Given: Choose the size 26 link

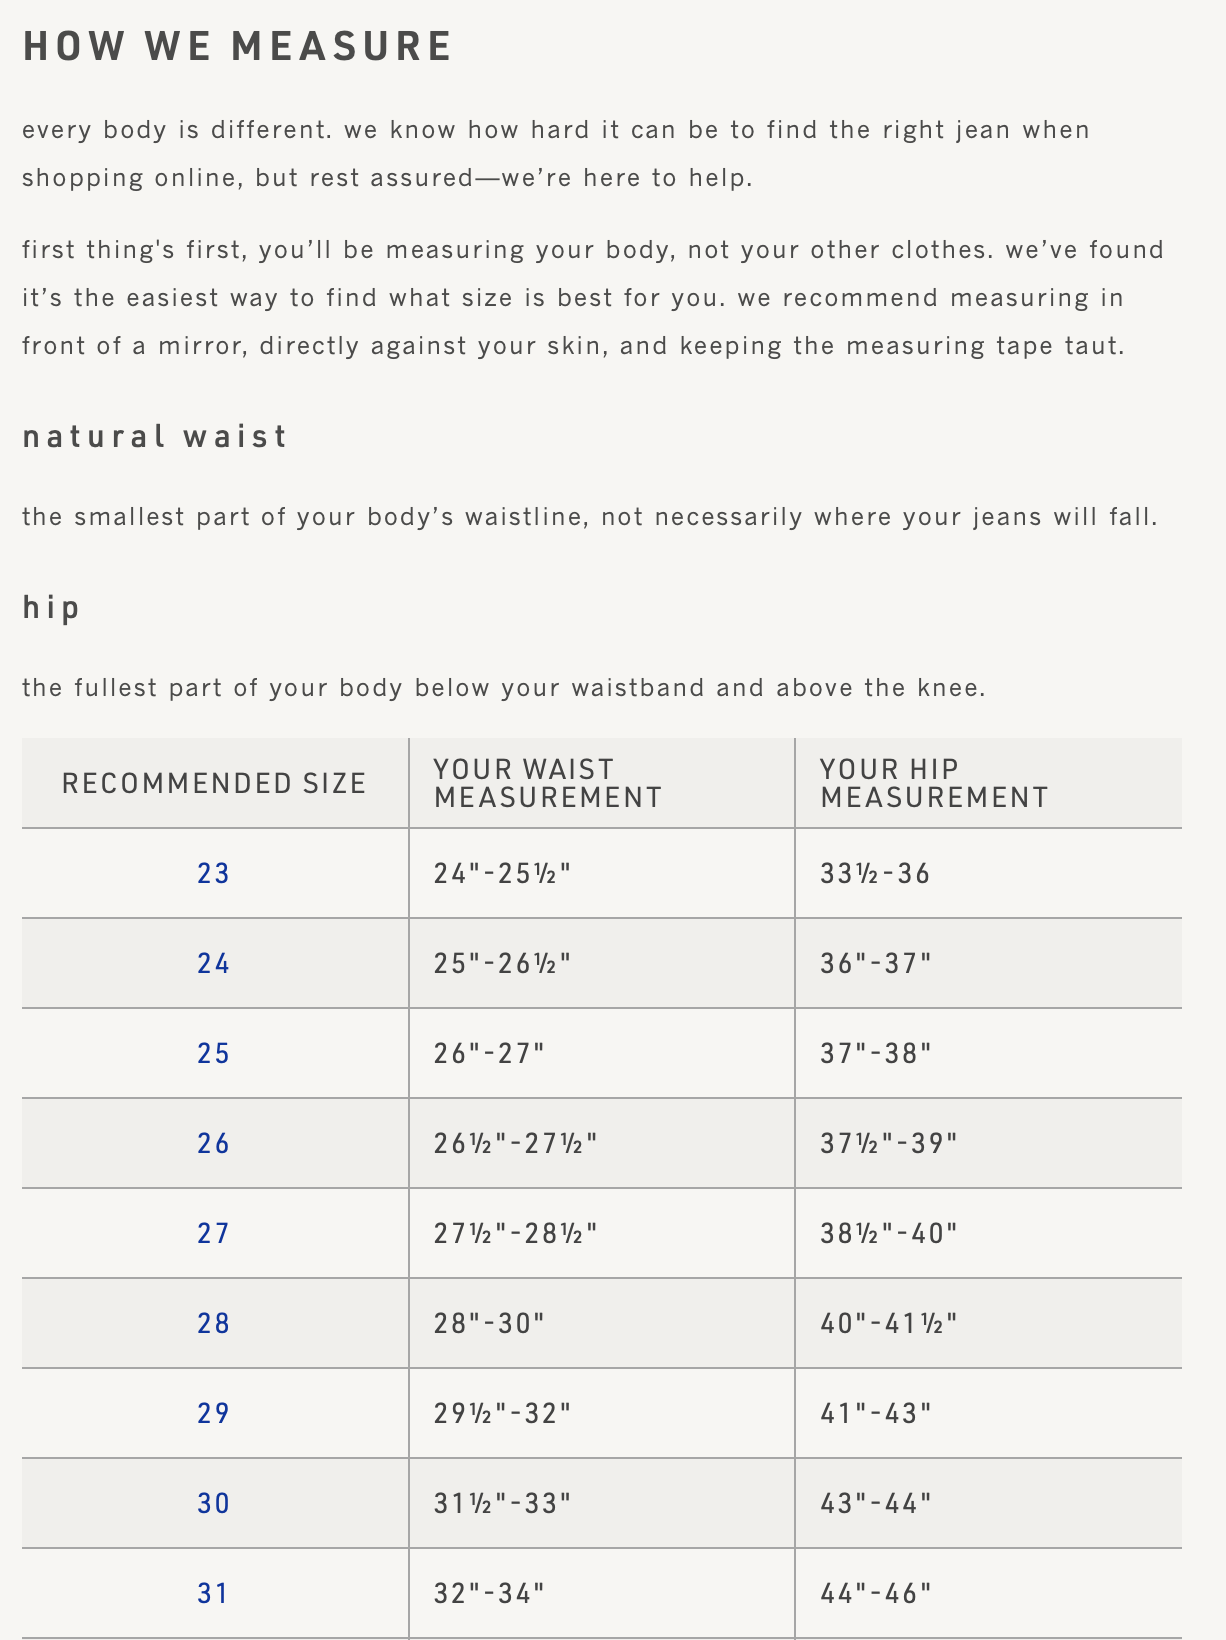Looking at the screenshot, I should coord(214,1144).
